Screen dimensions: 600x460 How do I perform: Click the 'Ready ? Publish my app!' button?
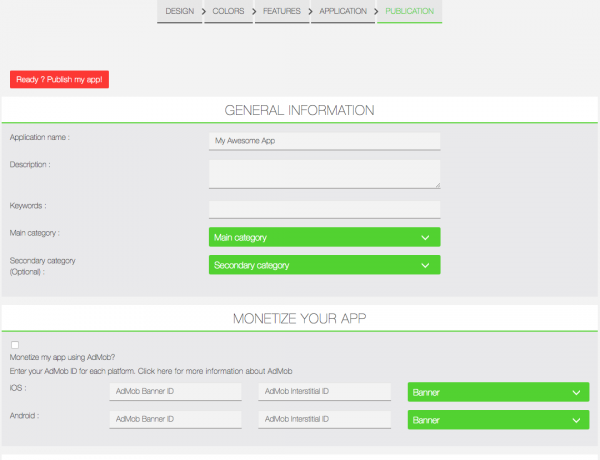coord(59,79)
